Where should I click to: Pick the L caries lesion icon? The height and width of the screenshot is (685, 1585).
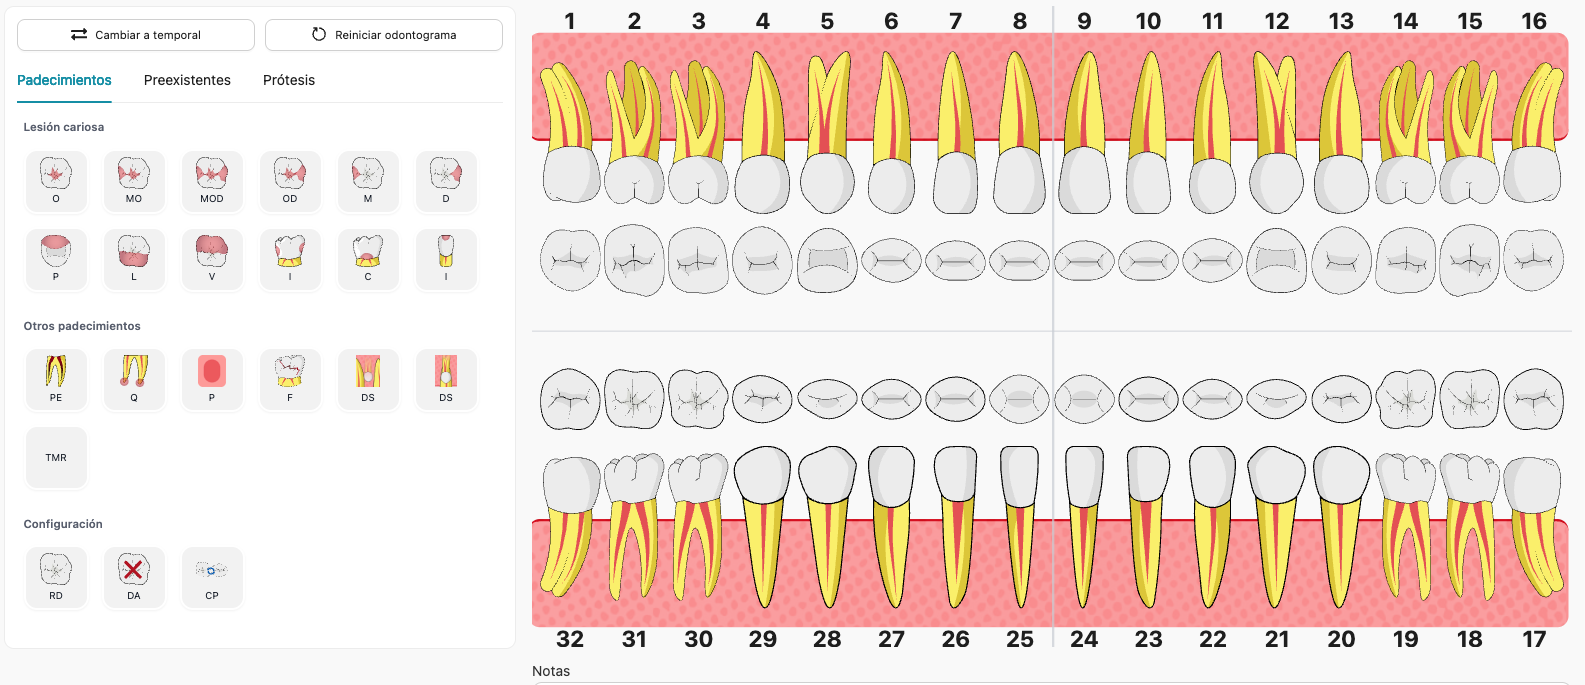coord(134,258)
